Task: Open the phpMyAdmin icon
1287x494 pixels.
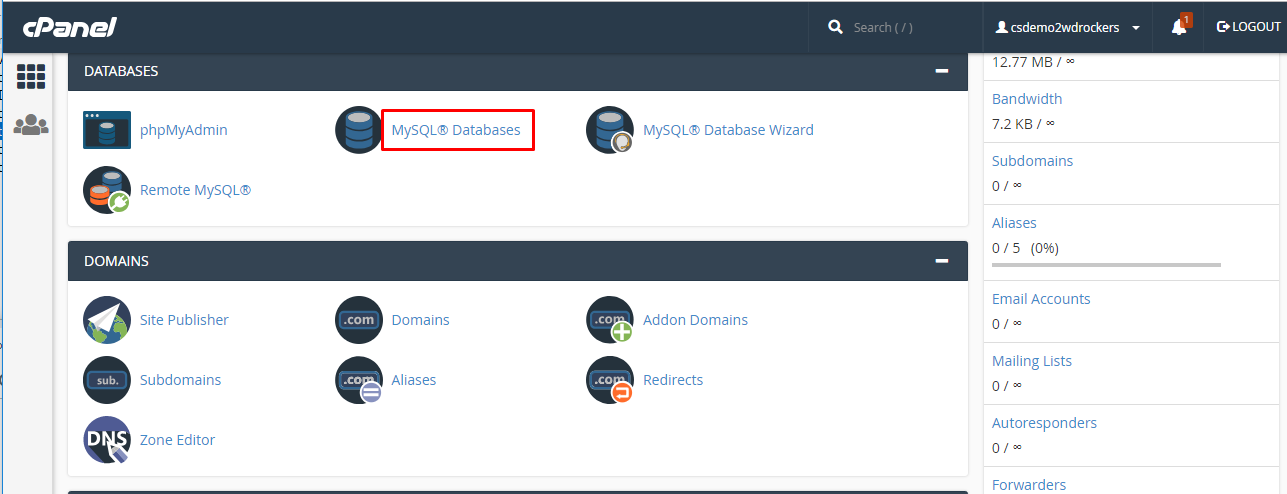Action: (107, 130)
